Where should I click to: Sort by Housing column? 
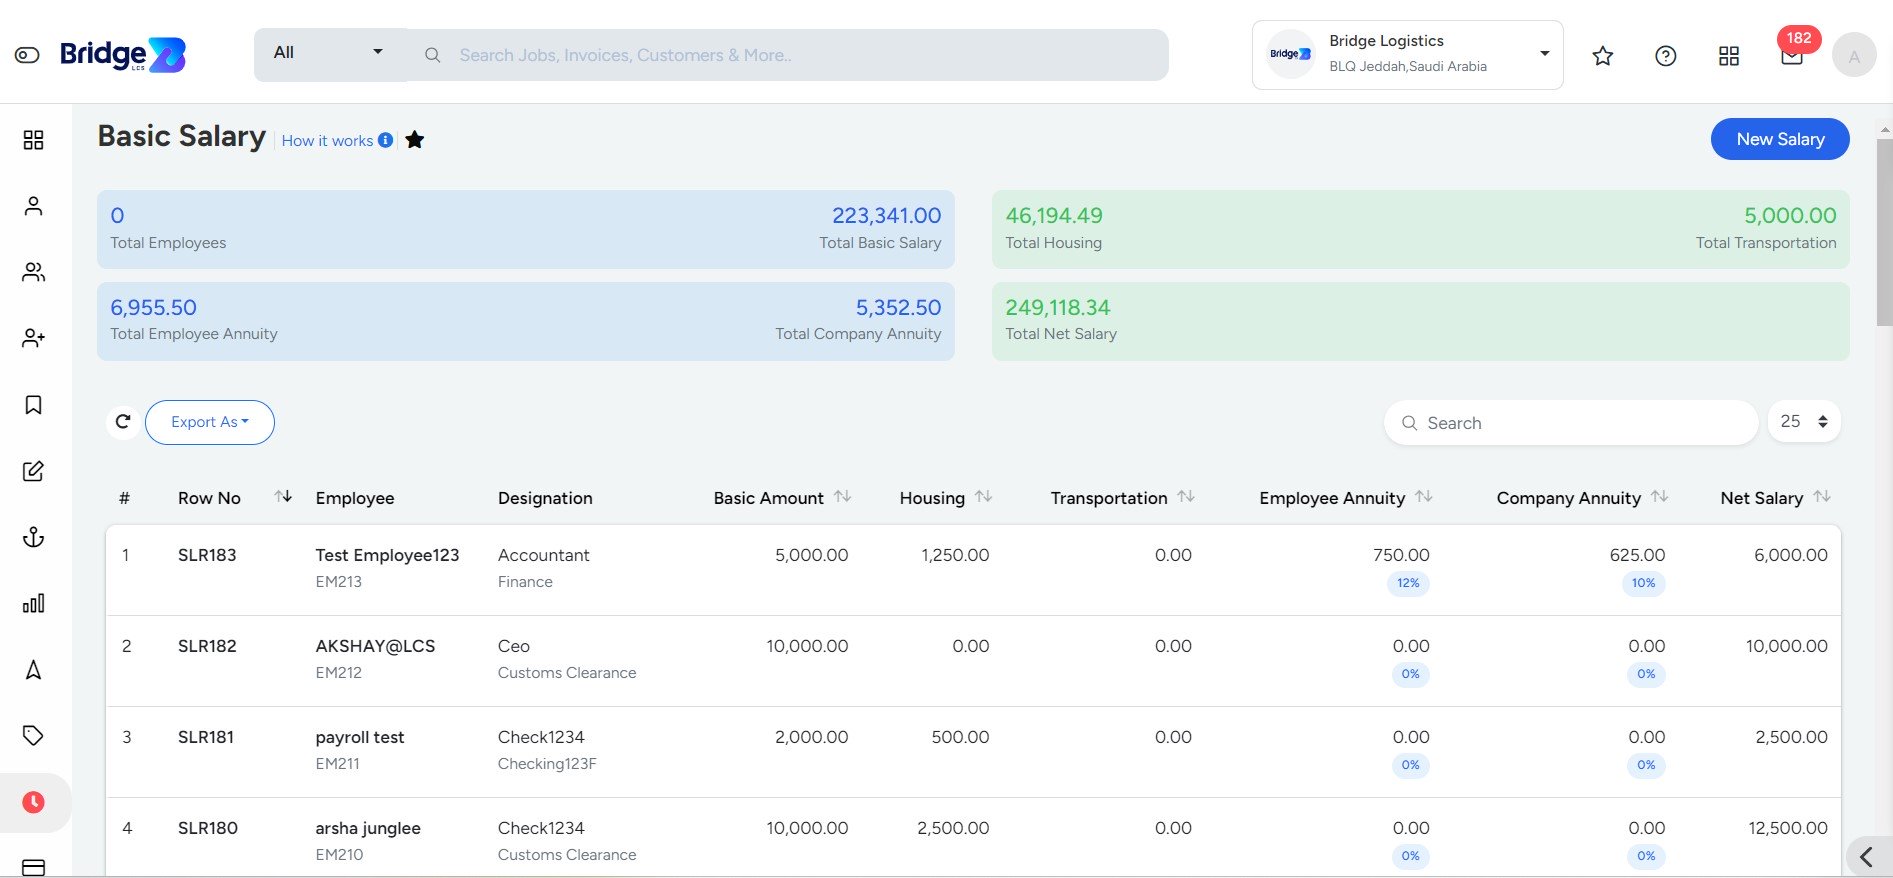(984, 497)
